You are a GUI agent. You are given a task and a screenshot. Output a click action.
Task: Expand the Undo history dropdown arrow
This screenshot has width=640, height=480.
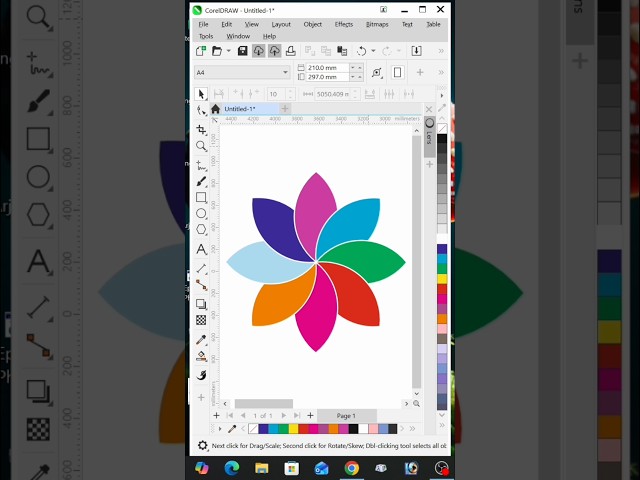[x=373, y=51]
